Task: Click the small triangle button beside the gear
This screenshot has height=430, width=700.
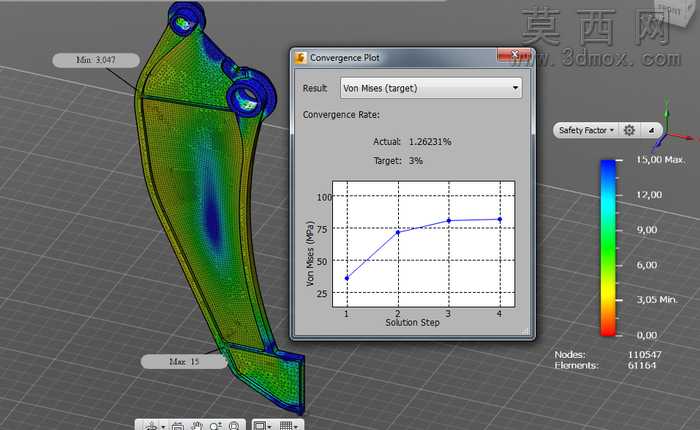Action: pos(651,130)
